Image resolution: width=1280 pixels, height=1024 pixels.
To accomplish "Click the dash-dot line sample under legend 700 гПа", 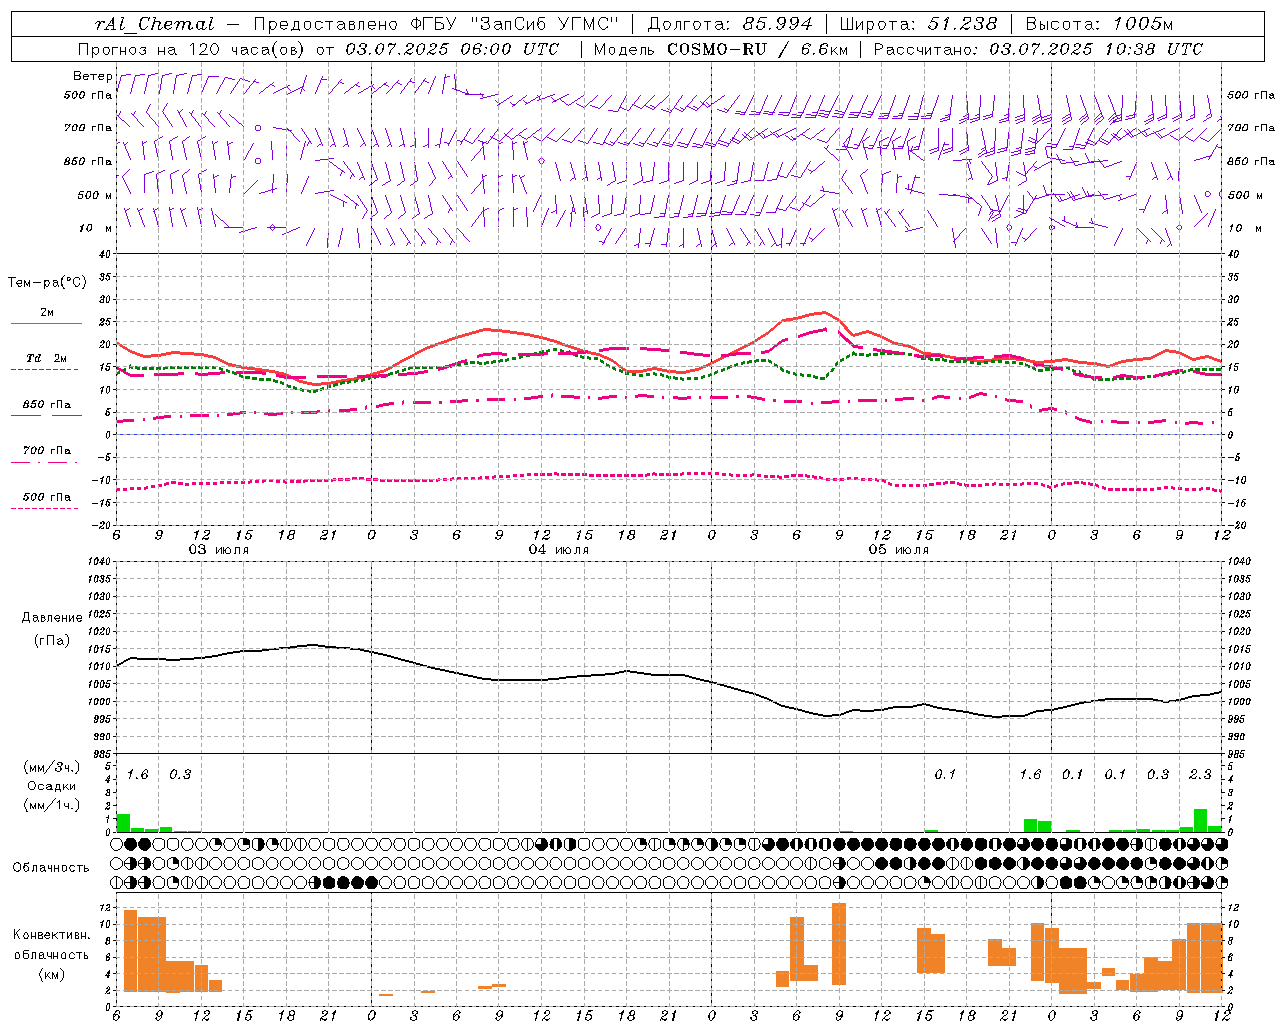I will pos(45,462).
